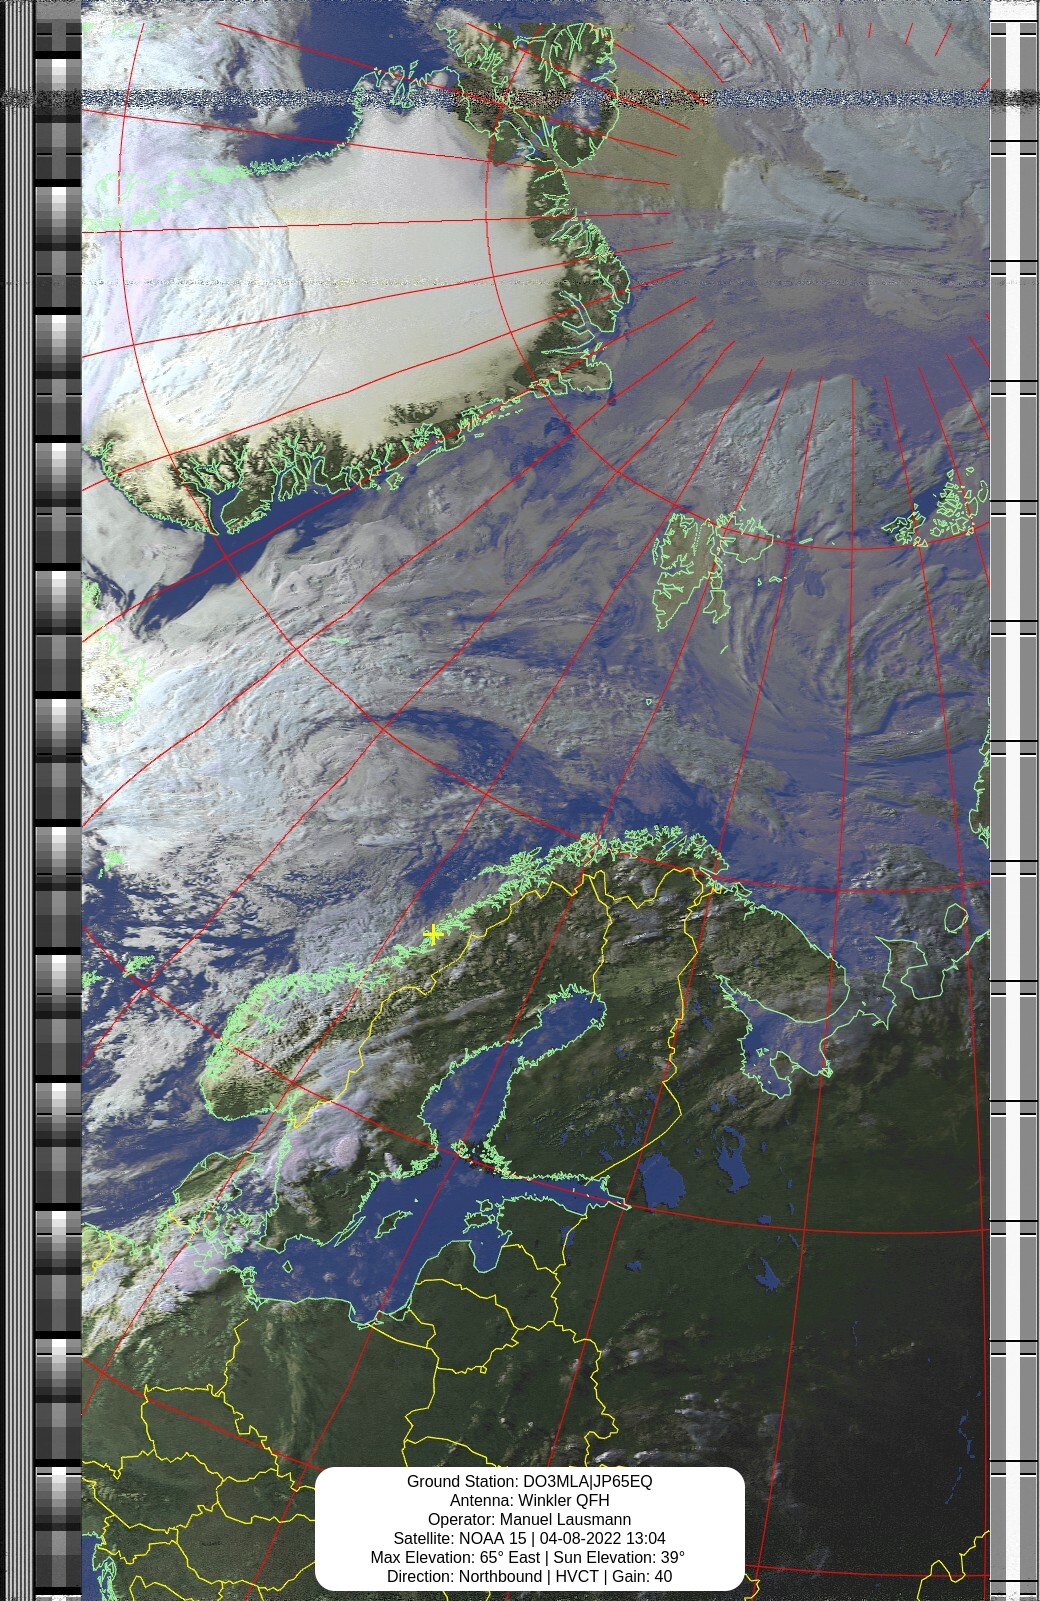This screenshot has width=1040, height=1601.
Task: Click the "Max Elevation: 65° East | Sun Elevation: 39°" line
Action: 528,1557
